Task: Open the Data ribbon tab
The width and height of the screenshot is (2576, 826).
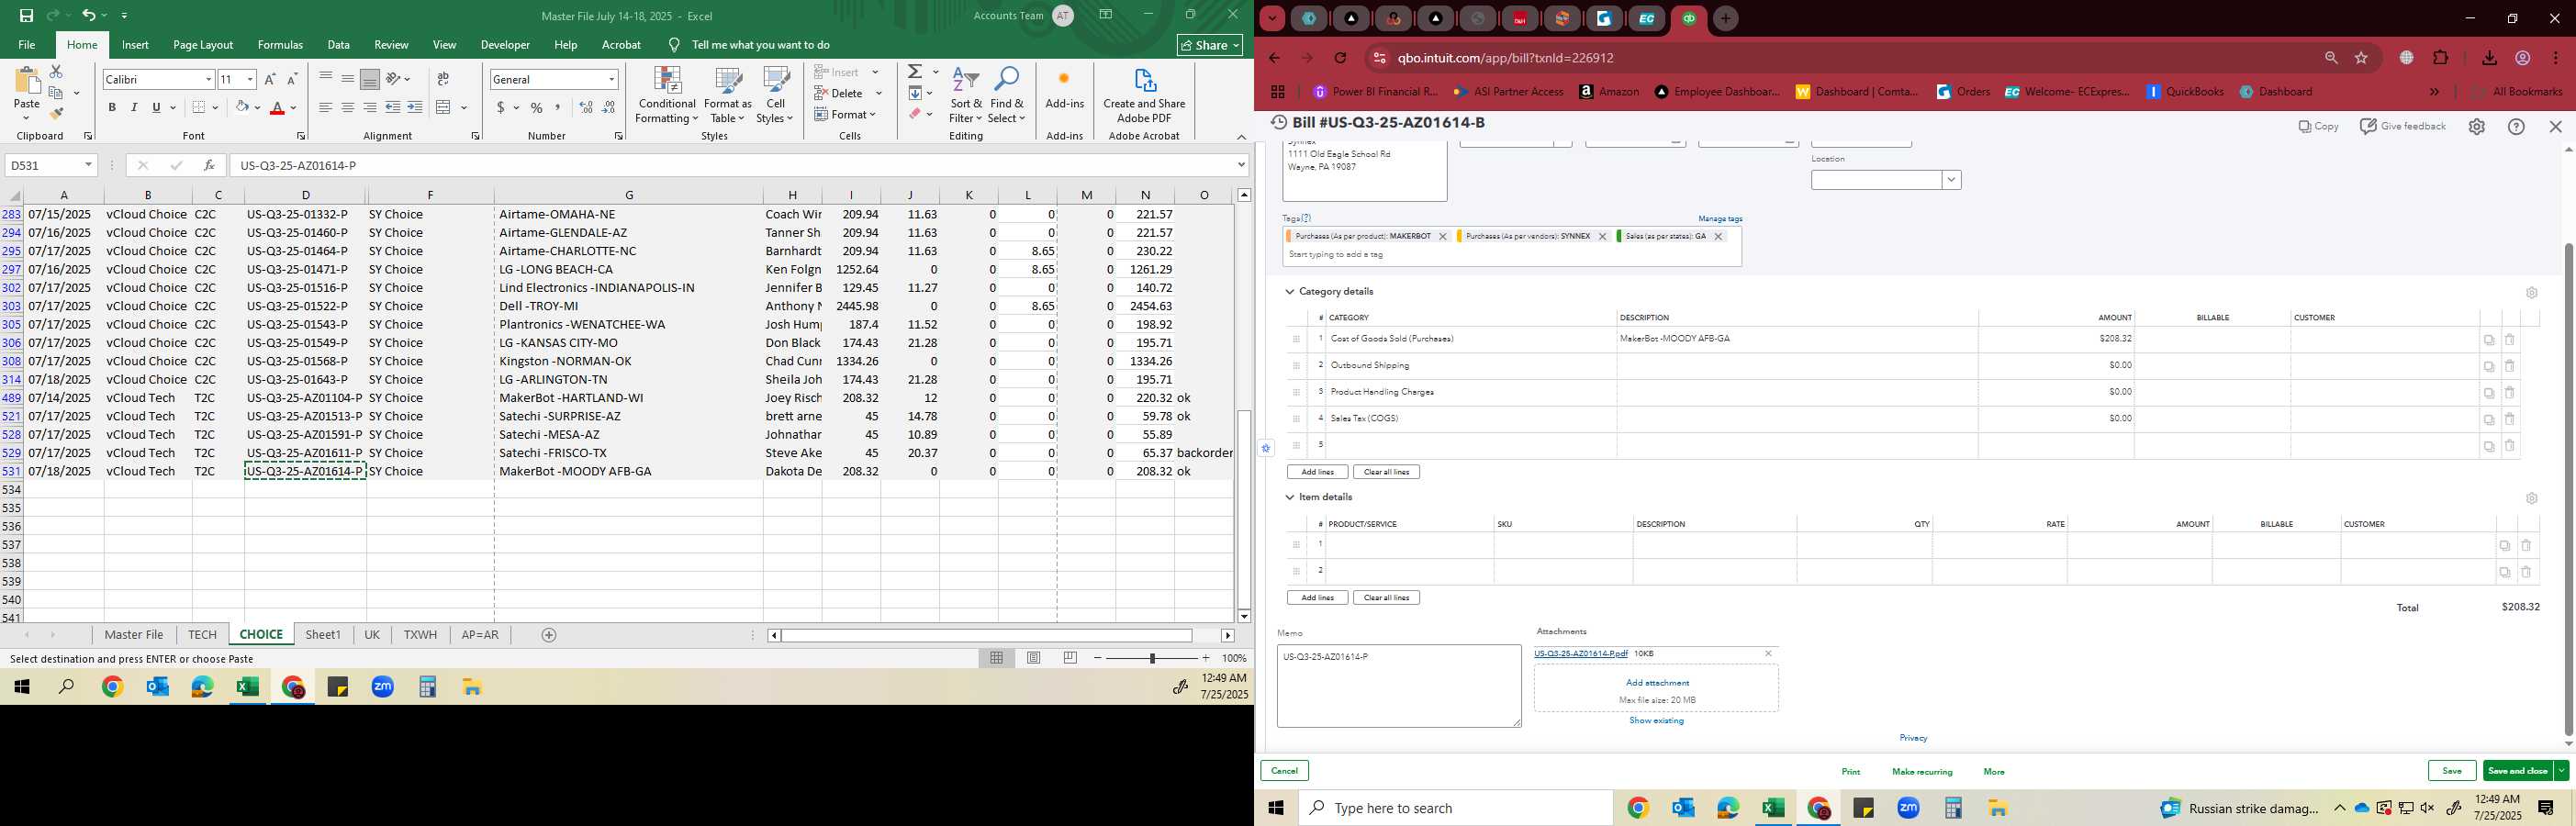Action: click(x=339, y=45)
